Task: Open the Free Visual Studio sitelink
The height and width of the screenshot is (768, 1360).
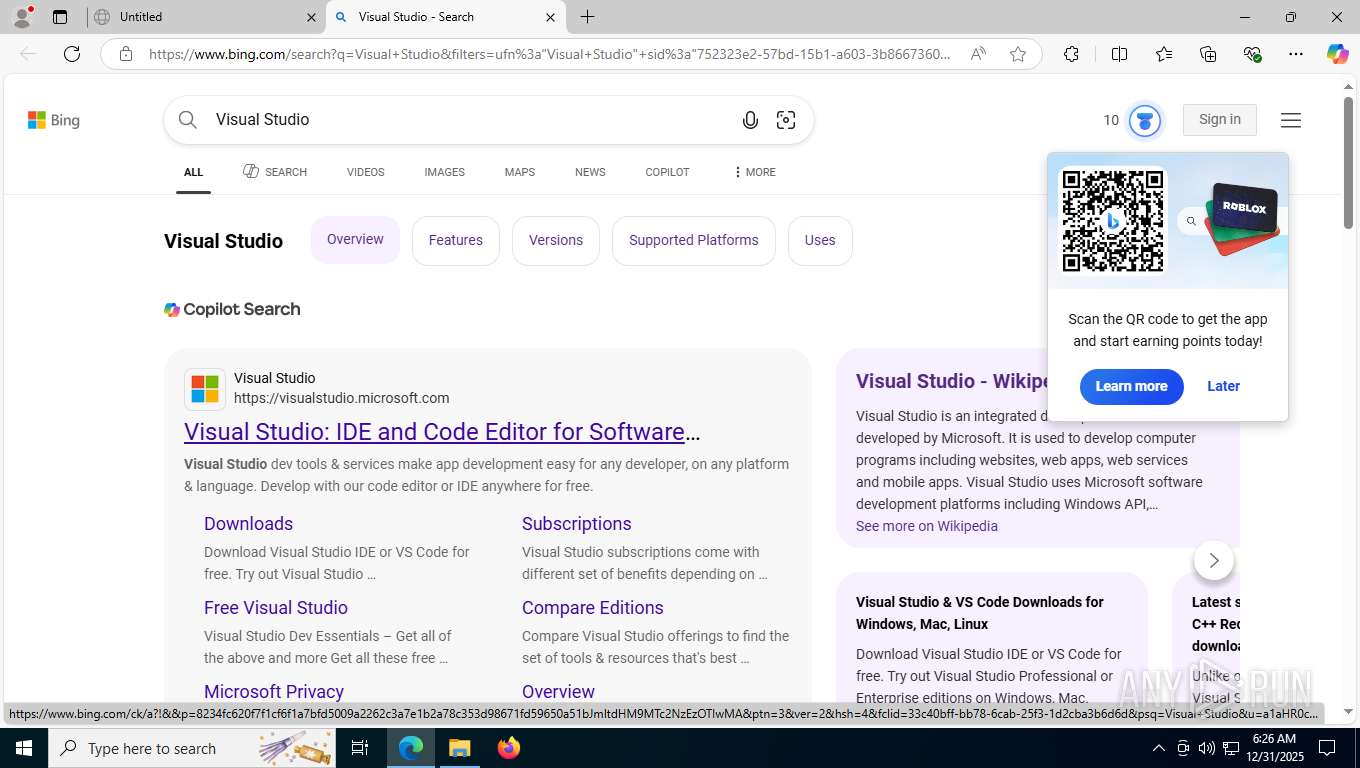Action: coord(276,608)
